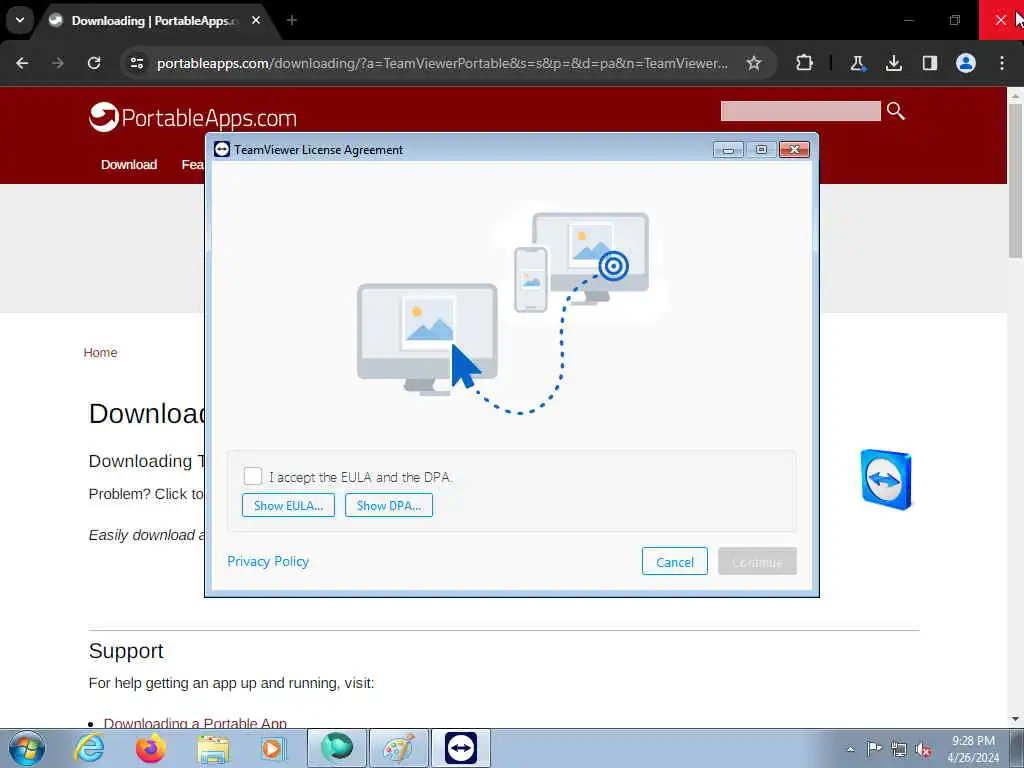Click the TeamViewer app logo on the page

click(x=886, y=480)
